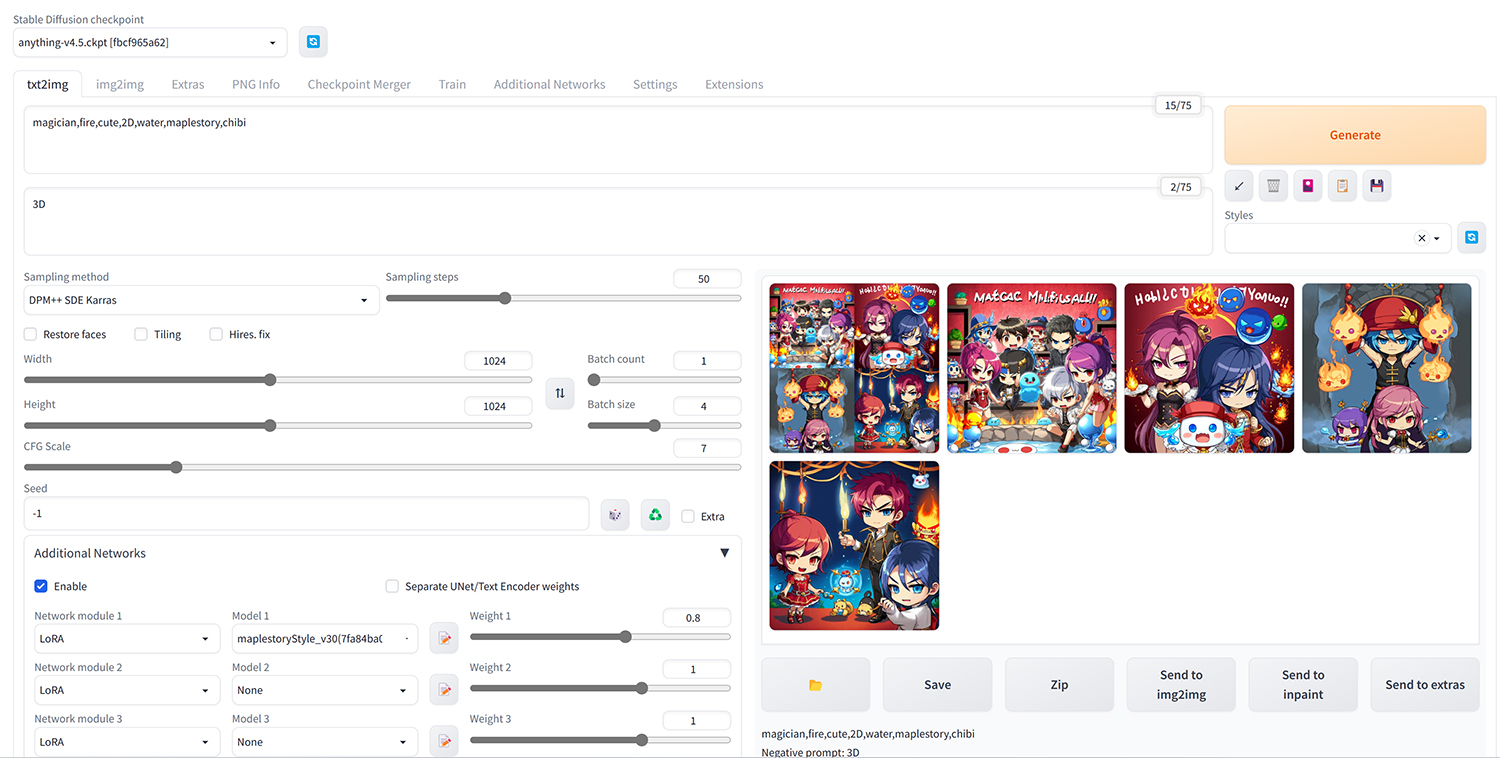
Task: Open Model 1 metadata editor icon
Action: (x=444, y=638)
